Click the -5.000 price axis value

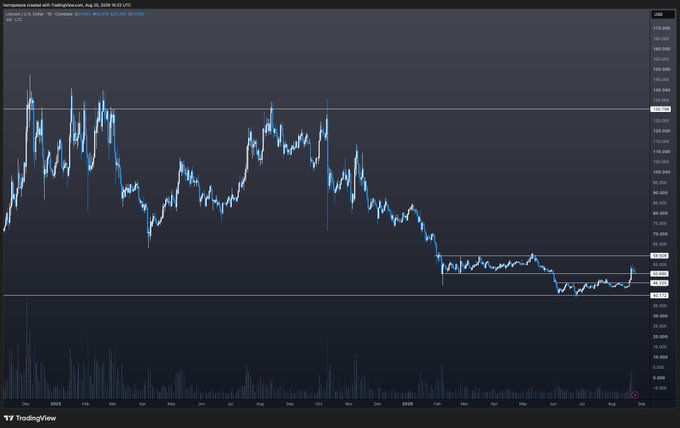coord(659,388)
